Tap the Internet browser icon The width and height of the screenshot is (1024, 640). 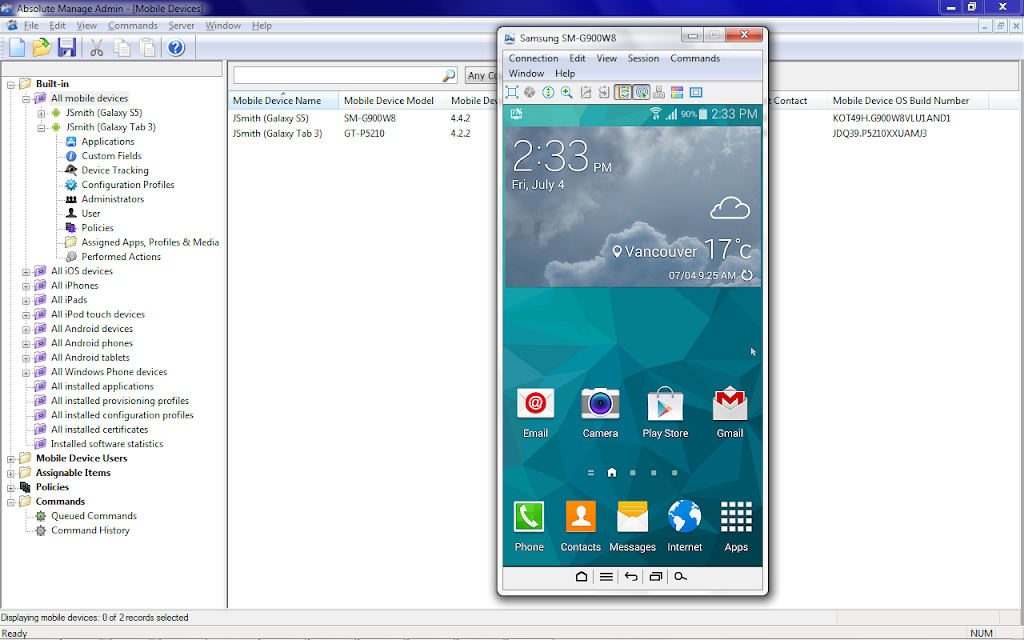click(x=684, y=526)
